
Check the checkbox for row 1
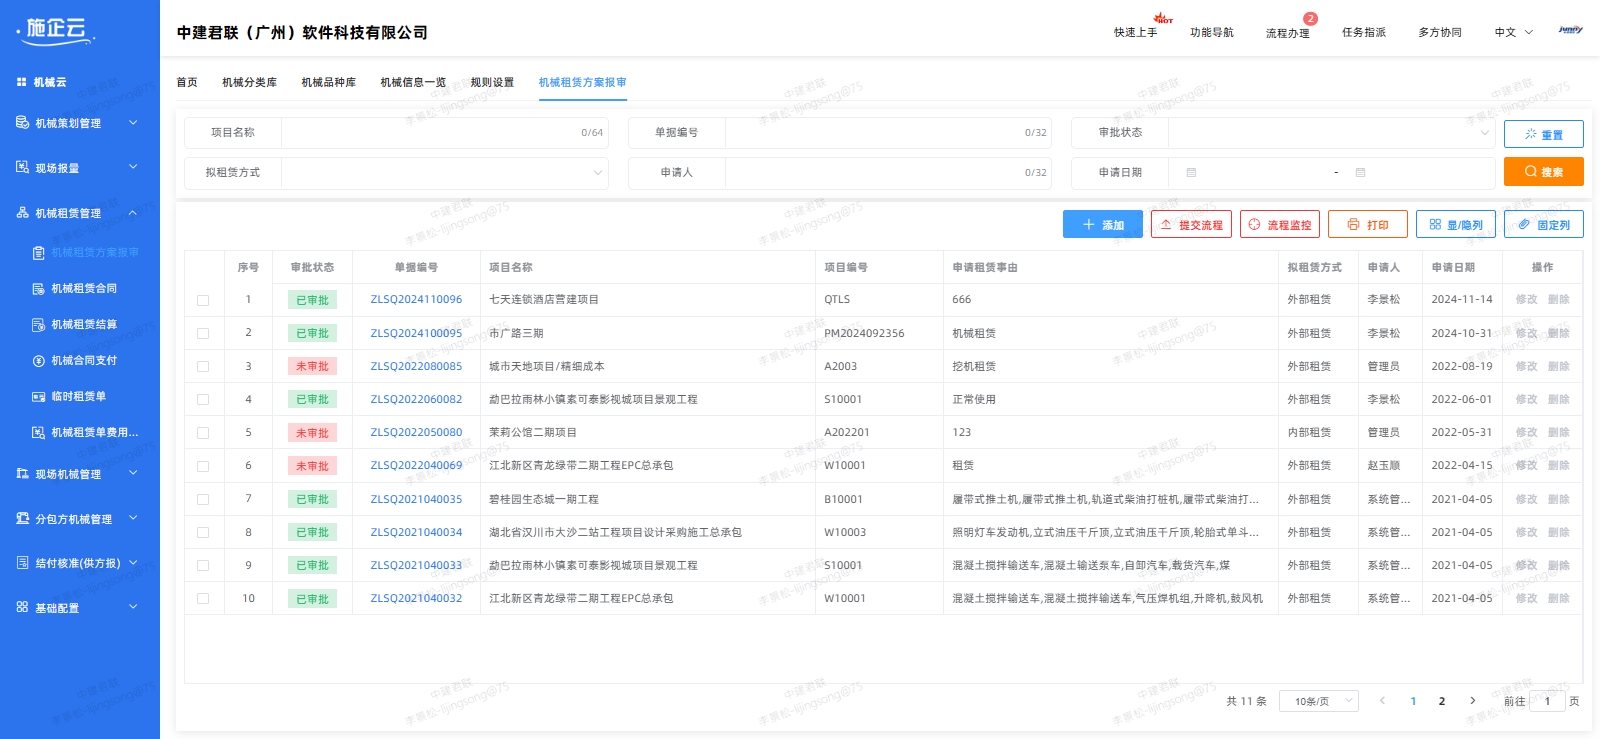203,300
